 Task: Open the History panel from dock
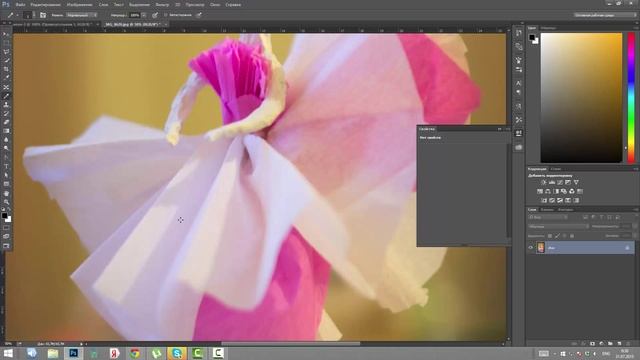pyautogui.click(x=519, y=33)
